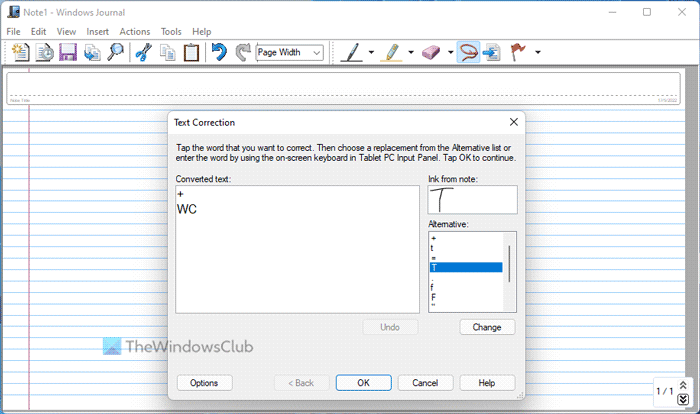This screenshot has height=414, width=700.
Task: Click the Ink from note preview box
Action: (x=472, y=200)
